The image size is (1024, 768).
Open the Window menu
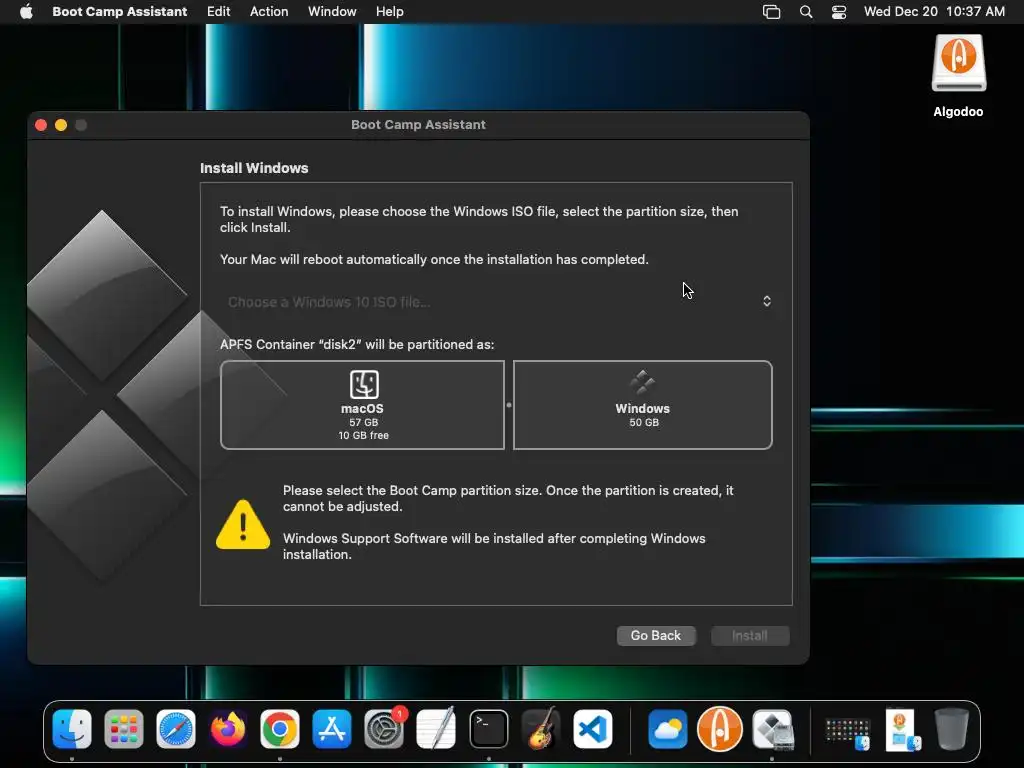click(x=332, y=11)
